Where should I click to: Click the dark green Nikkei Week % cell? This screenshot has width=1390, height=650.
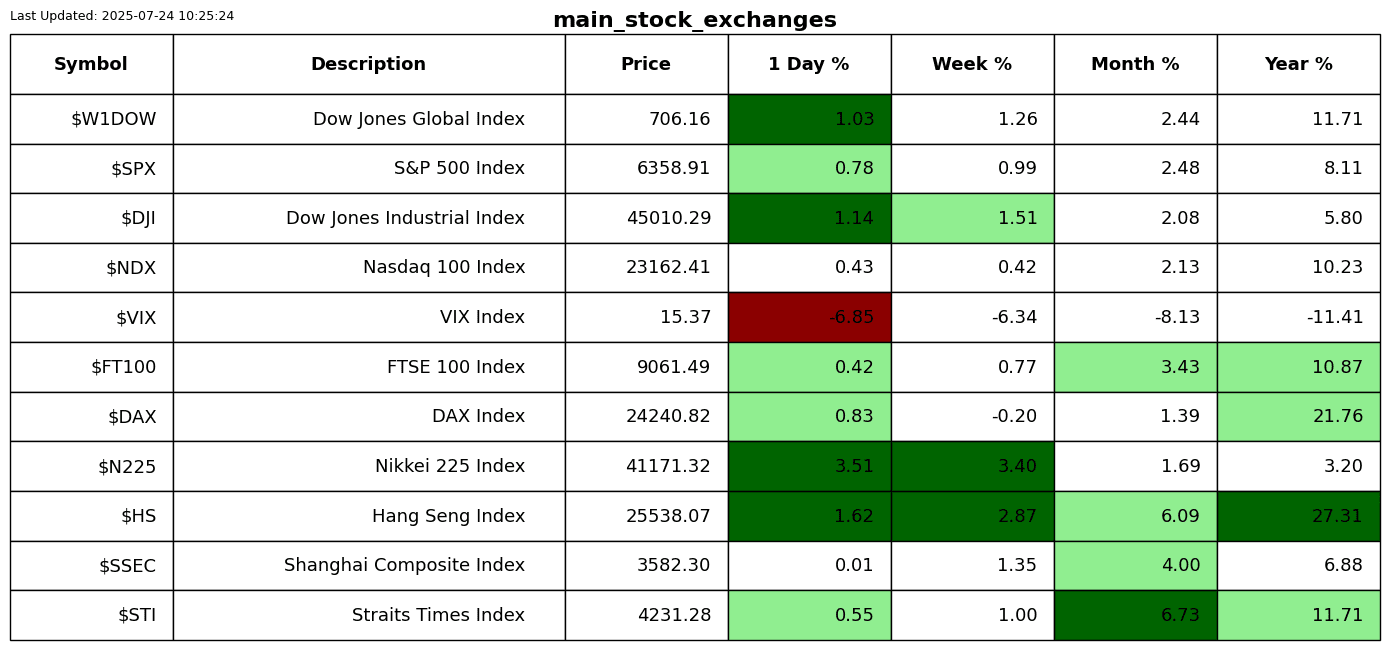972,466
